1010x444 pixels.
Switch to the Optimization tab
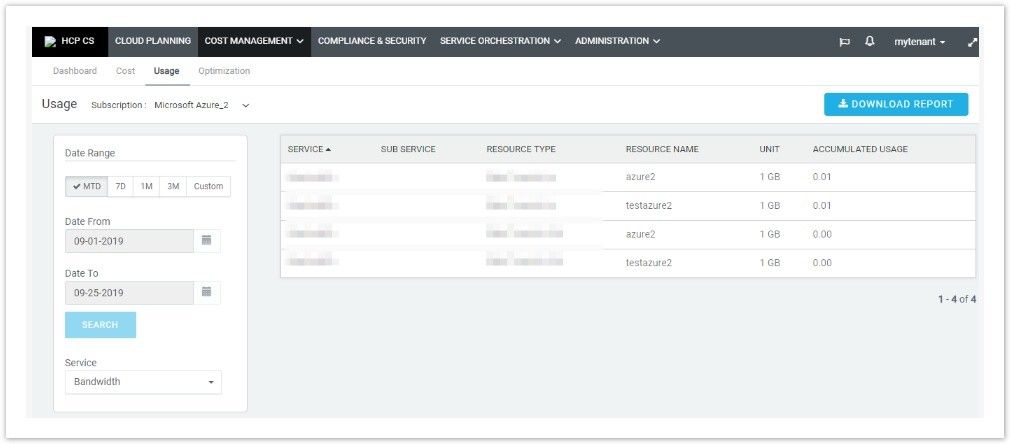pyautogui.click(x=224, y=71)
